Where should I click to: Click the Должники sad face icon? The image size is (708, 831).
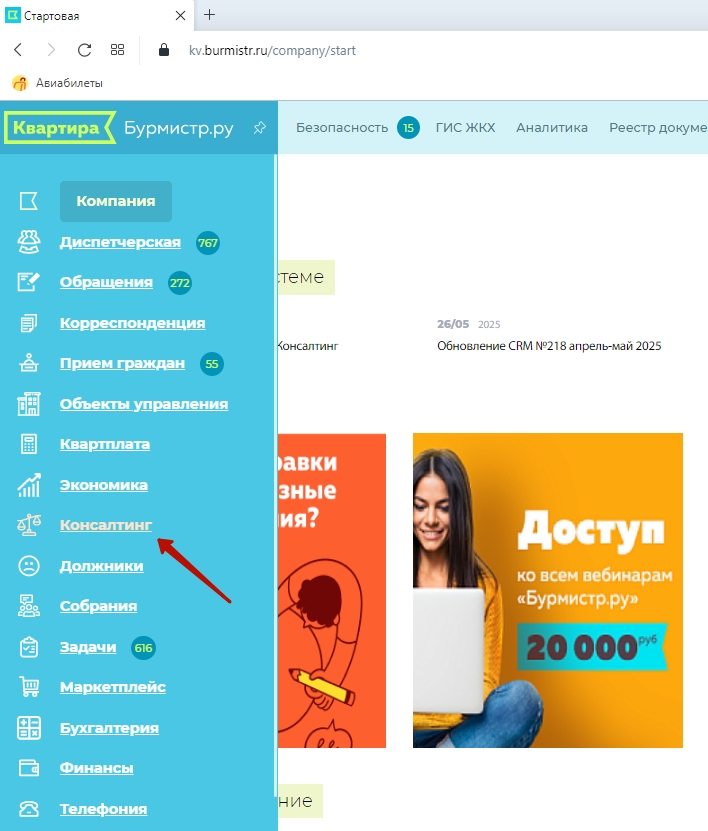click(x=29, y=565)
